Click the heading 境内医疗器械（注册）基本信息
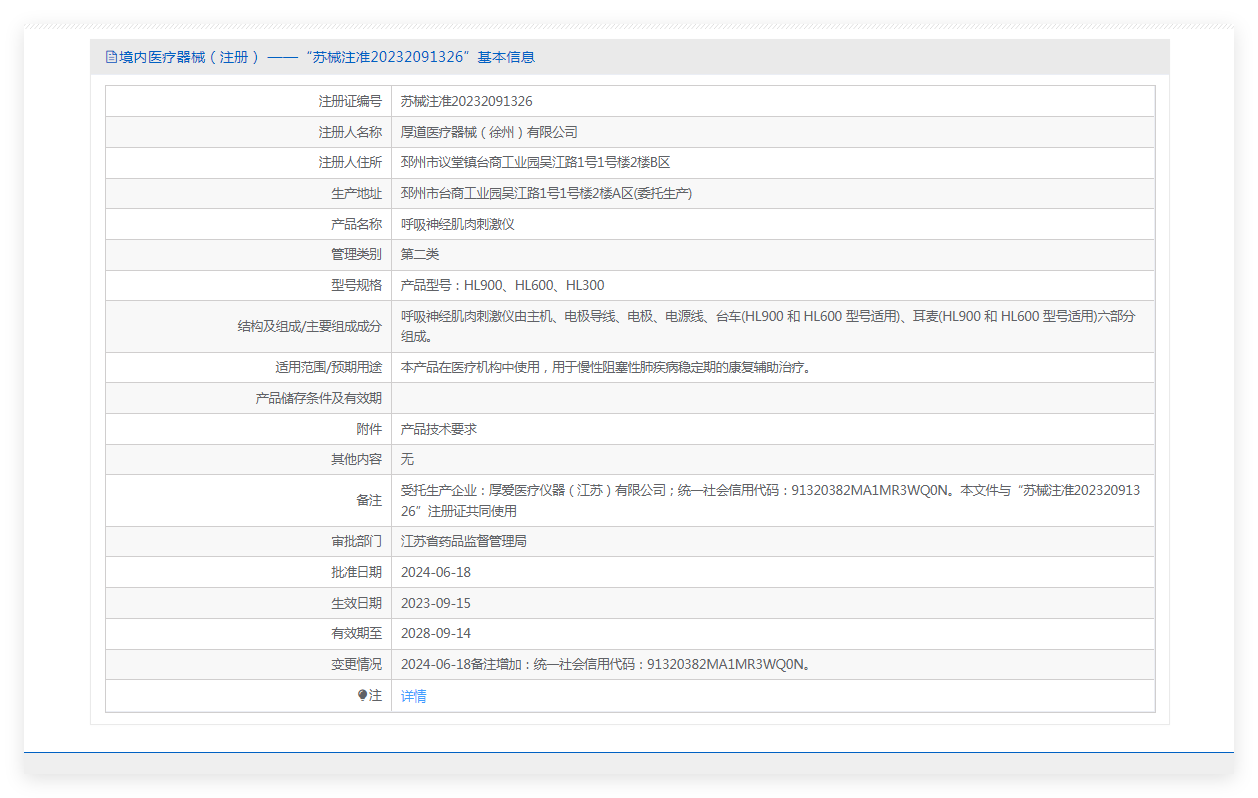 327,57
